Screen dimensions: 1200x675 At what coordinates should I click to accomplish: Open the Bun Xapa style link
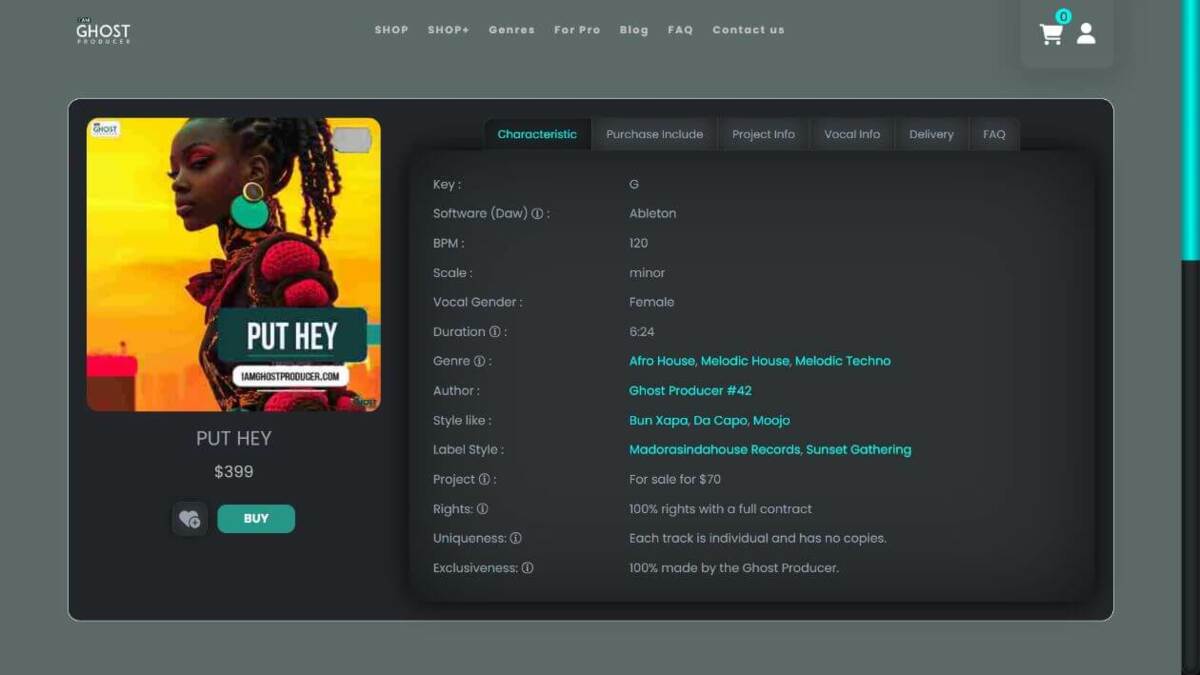659,421
